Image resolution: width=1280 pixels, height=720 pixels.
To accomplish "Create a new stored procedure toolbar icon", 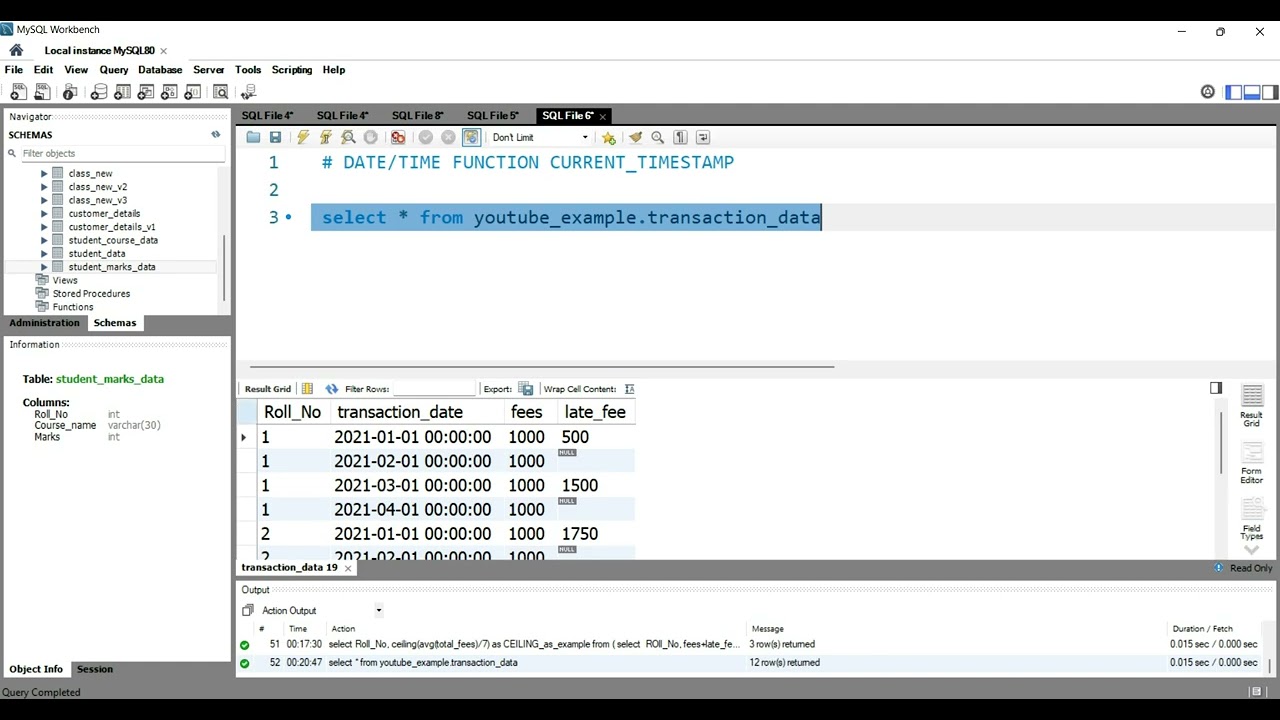I will [x=170, y=92].
